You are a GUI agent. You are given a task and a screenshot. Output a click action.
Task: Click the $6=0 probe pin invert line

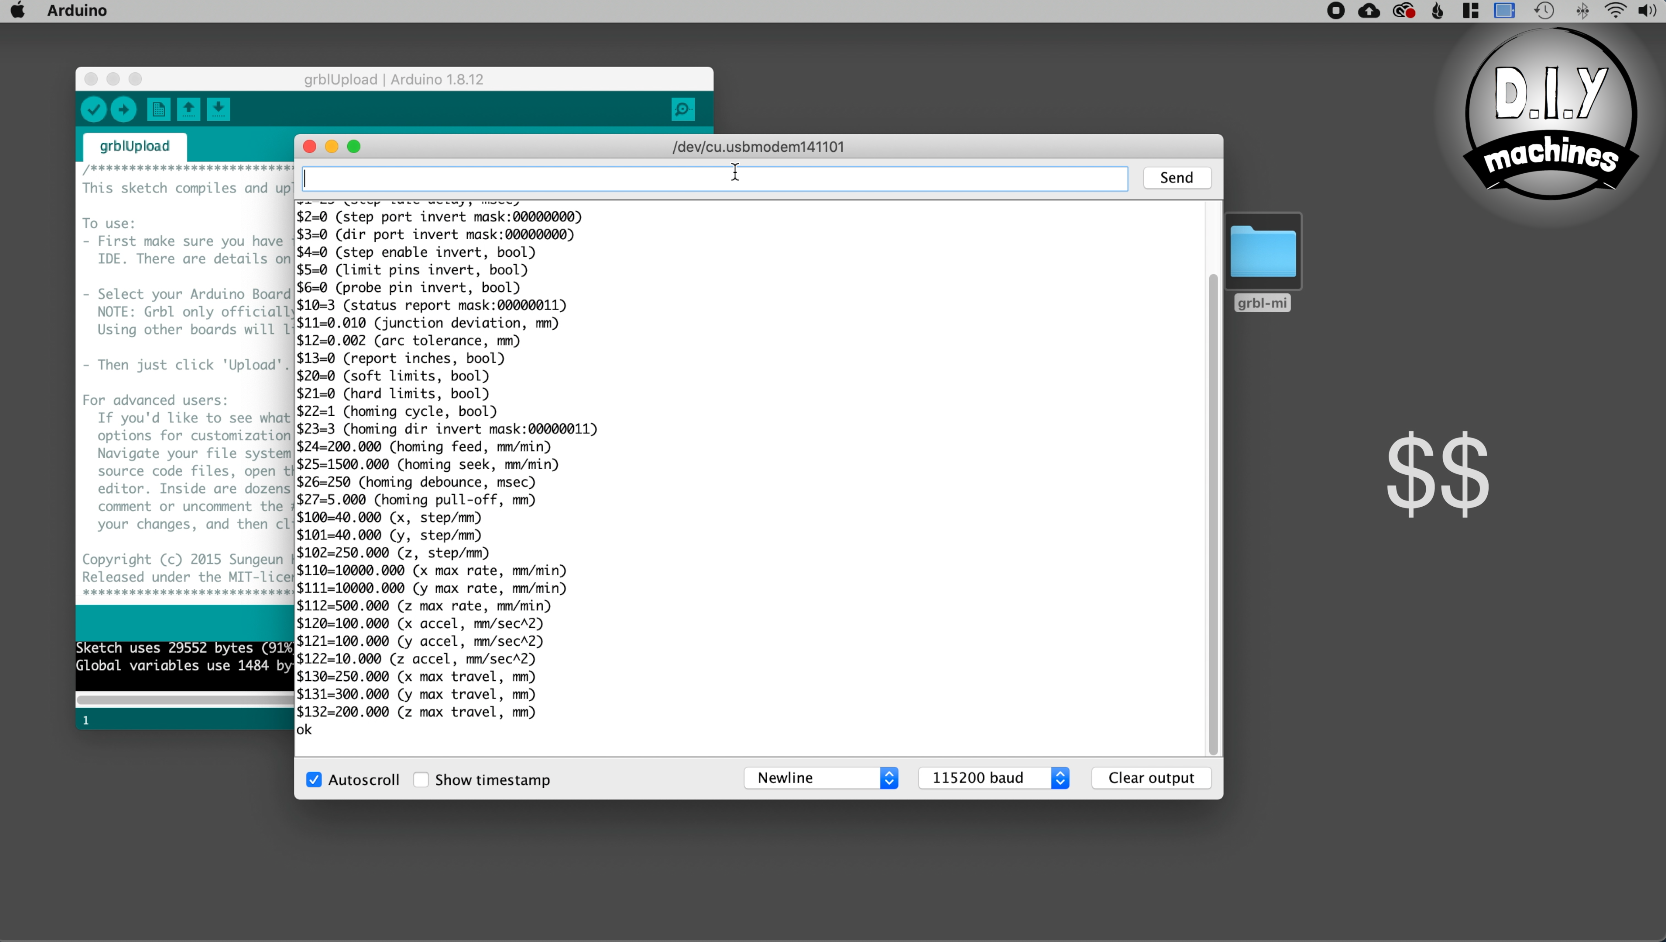pyautogui.click(x=408, y=288)
